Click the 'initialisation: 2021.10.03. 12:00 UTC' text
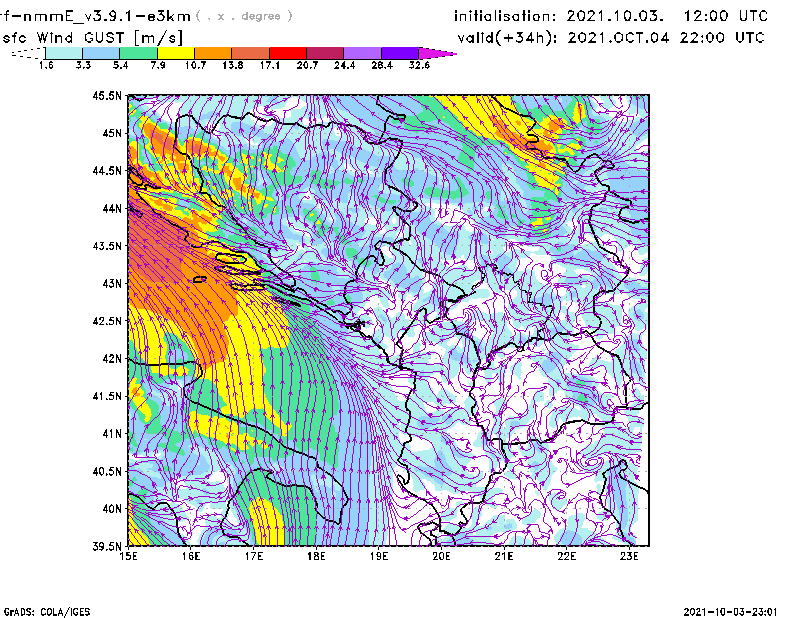The image size is (800, 618). click(611, 16)
